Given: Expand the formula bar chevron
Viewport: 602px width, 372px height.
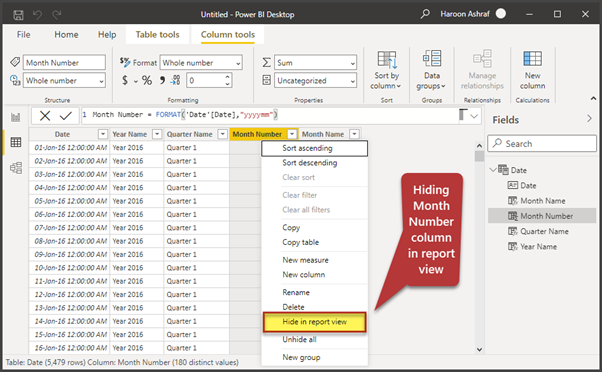Looking at the screenshot, I should [474, 116].
